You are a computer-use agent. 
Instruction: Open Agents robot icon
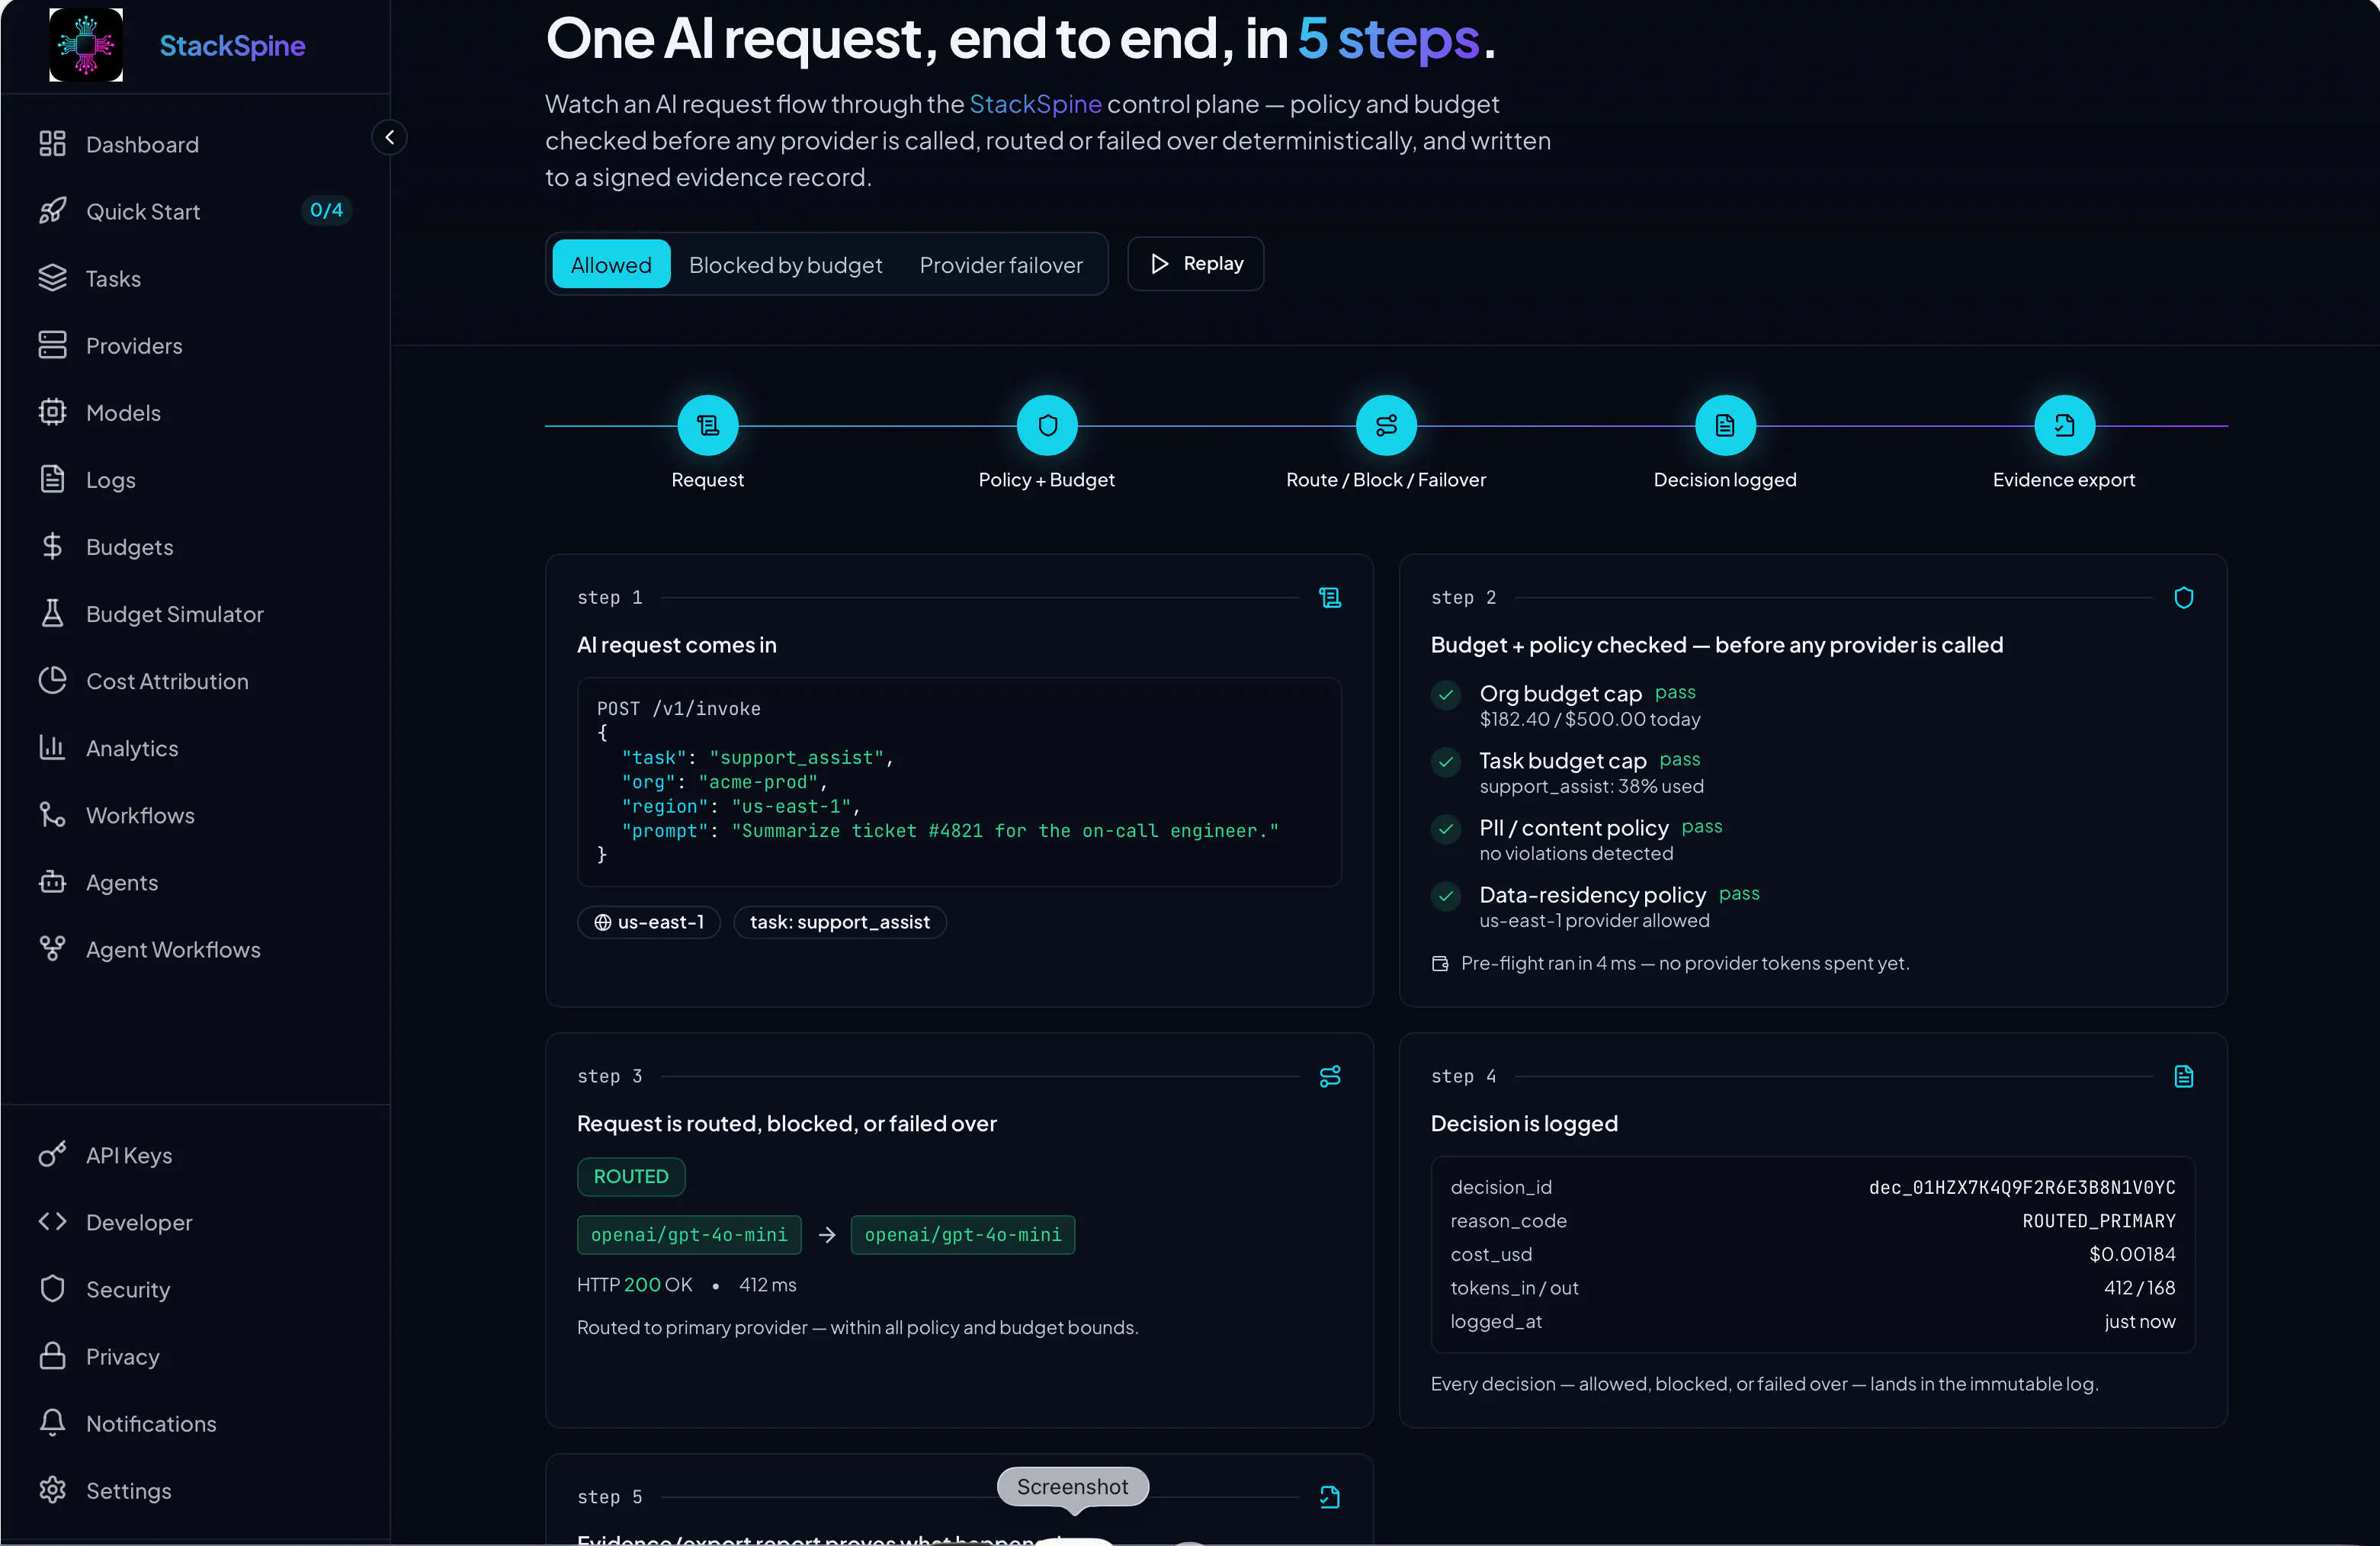(52, 881)
